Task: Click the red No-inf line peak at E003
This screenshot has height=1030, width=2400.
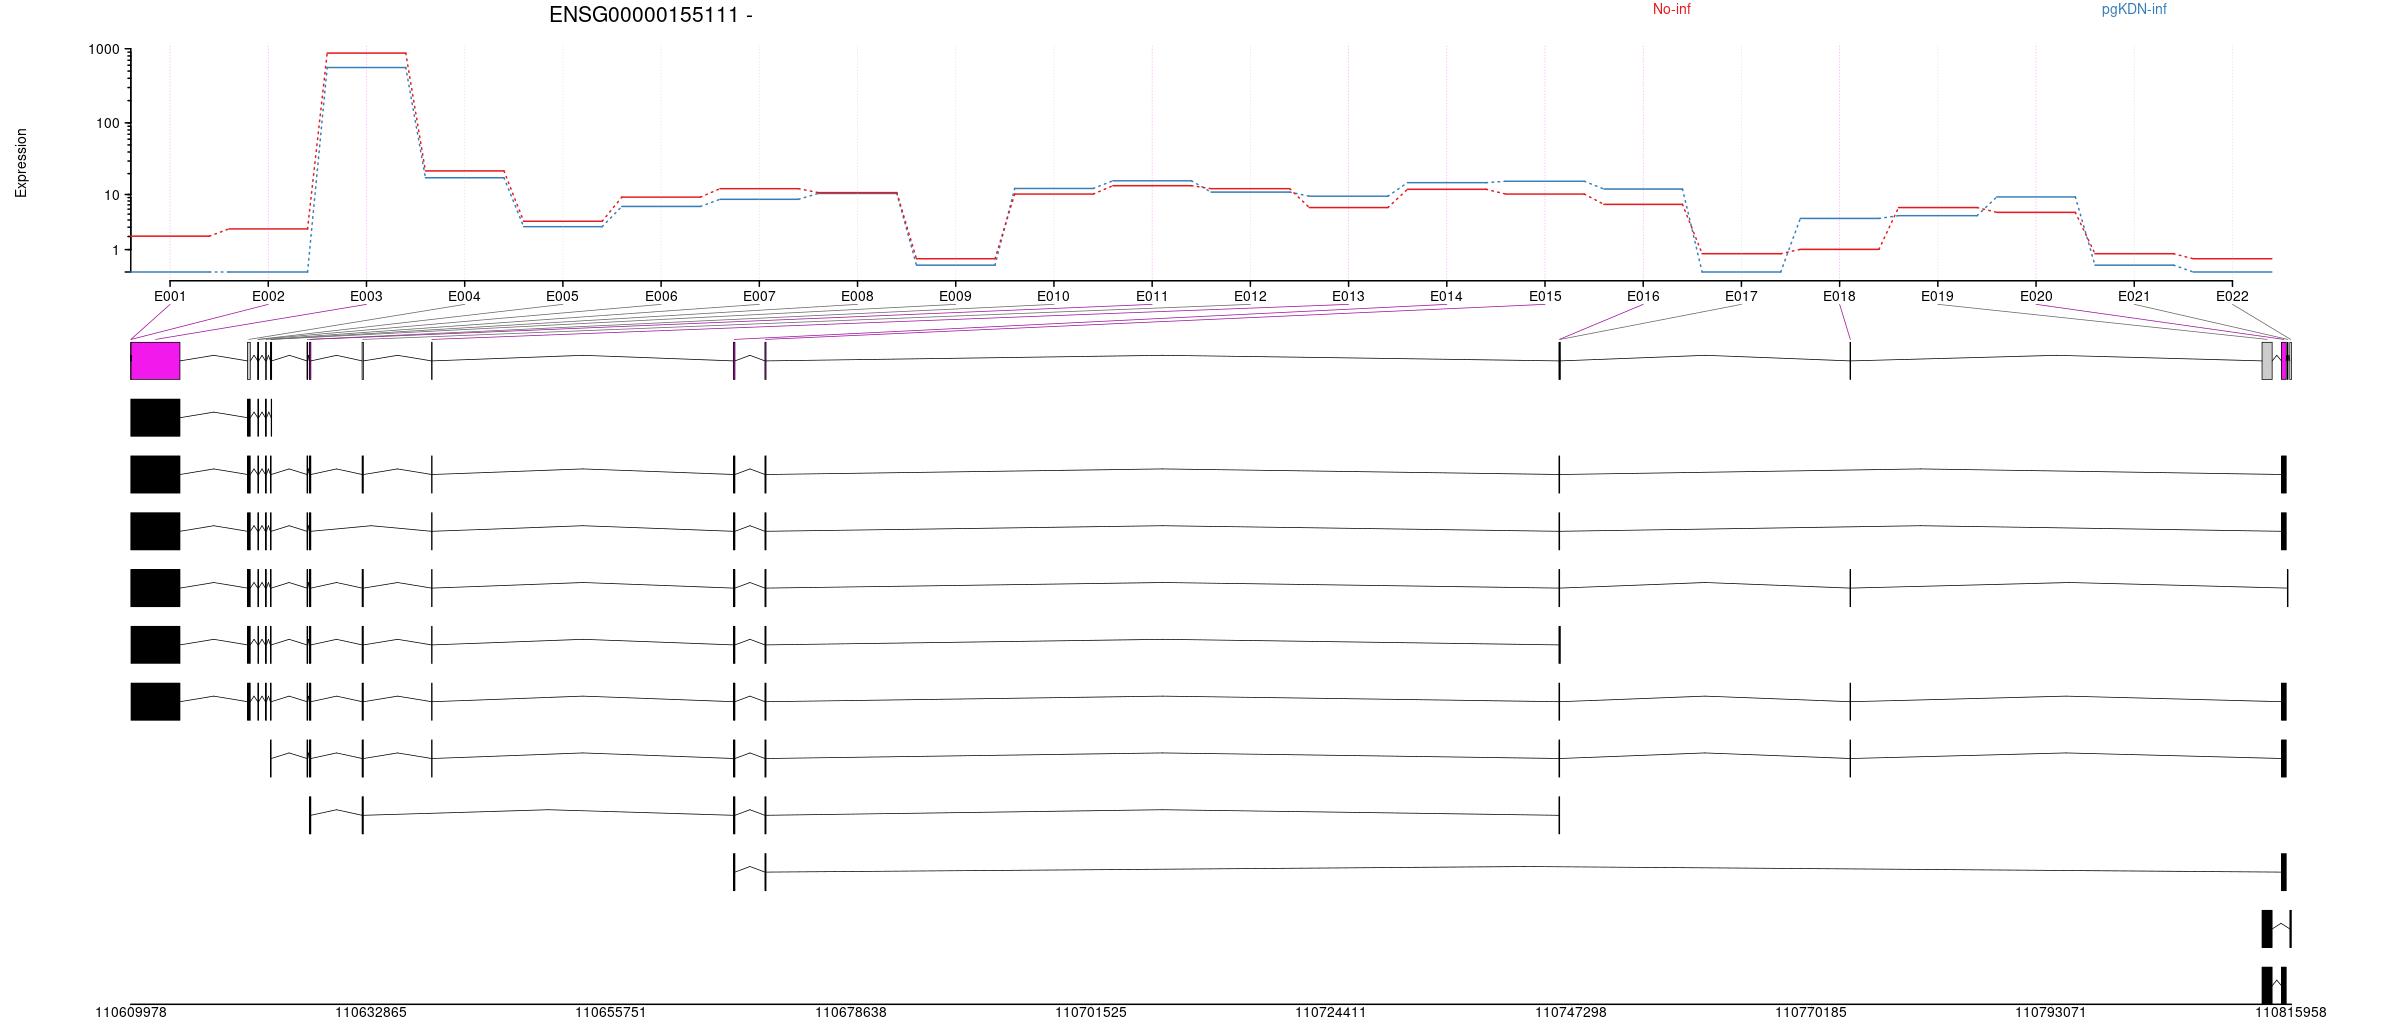Action: [366, 53]
